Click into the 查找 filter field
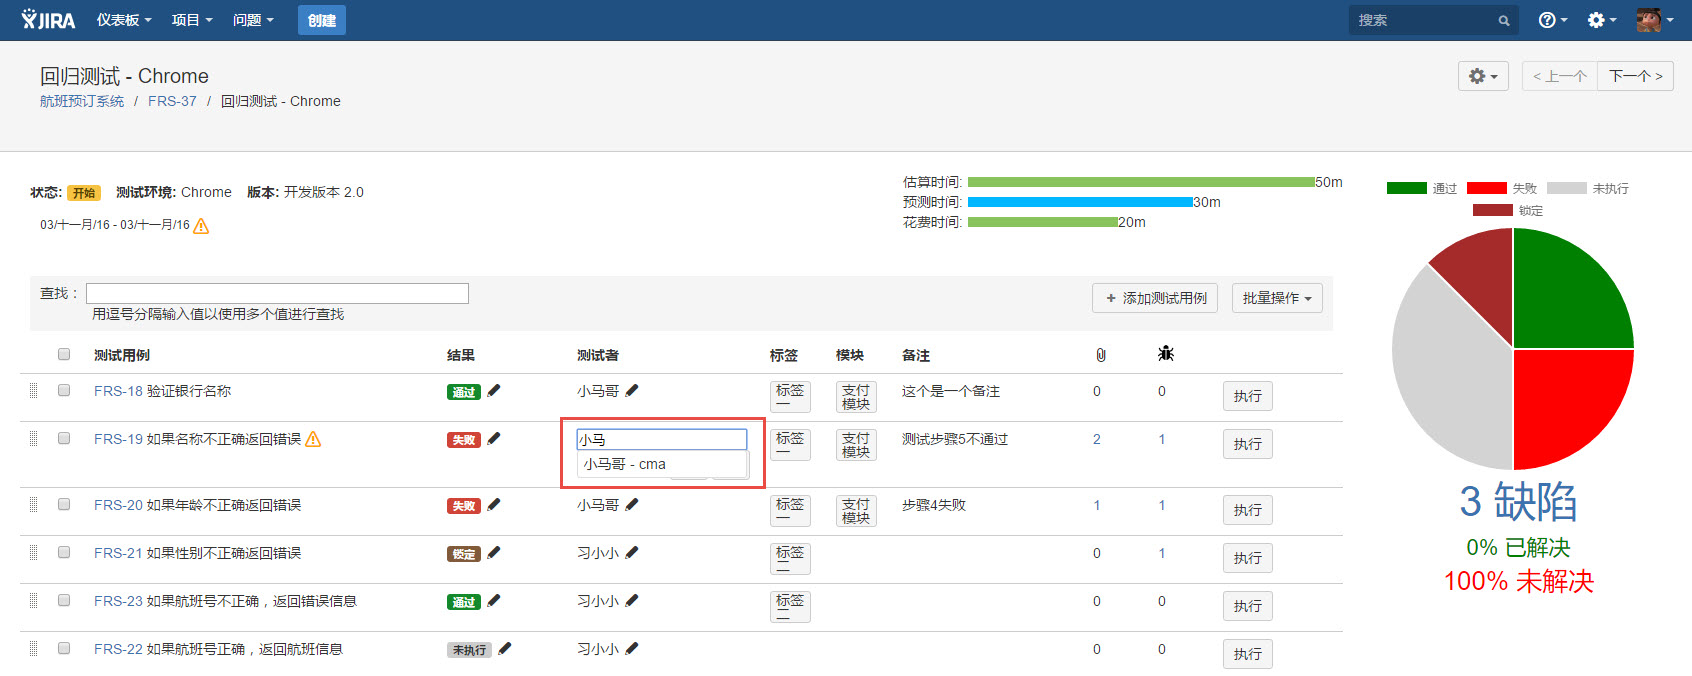The height and width of the screenshot is (676, 1692). 277,293
